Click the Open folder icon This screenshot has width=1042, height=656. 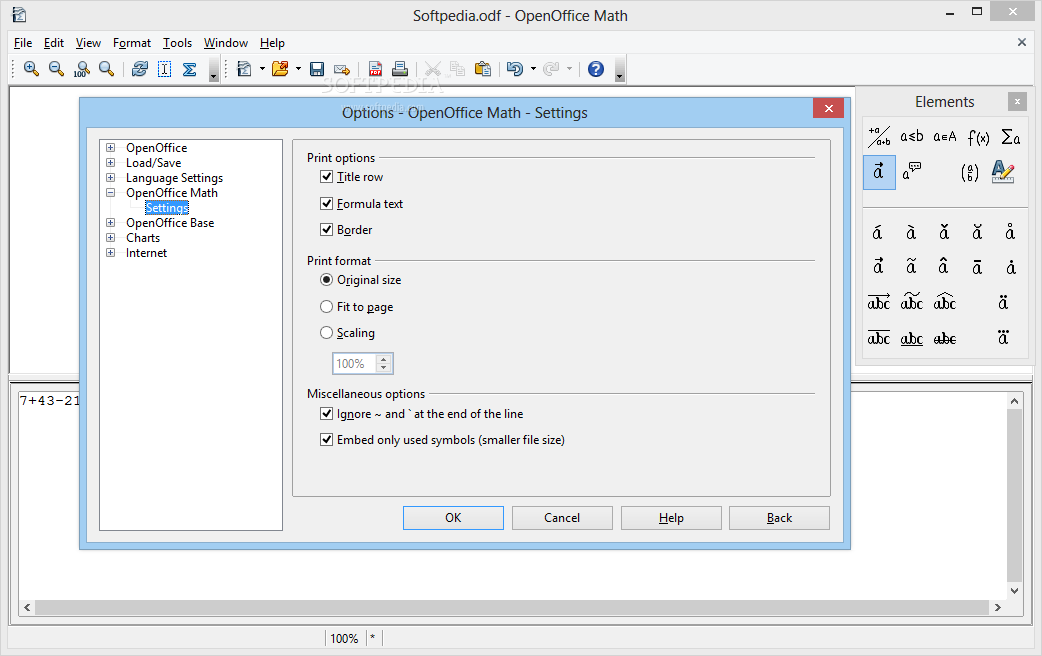coord(280,68)
